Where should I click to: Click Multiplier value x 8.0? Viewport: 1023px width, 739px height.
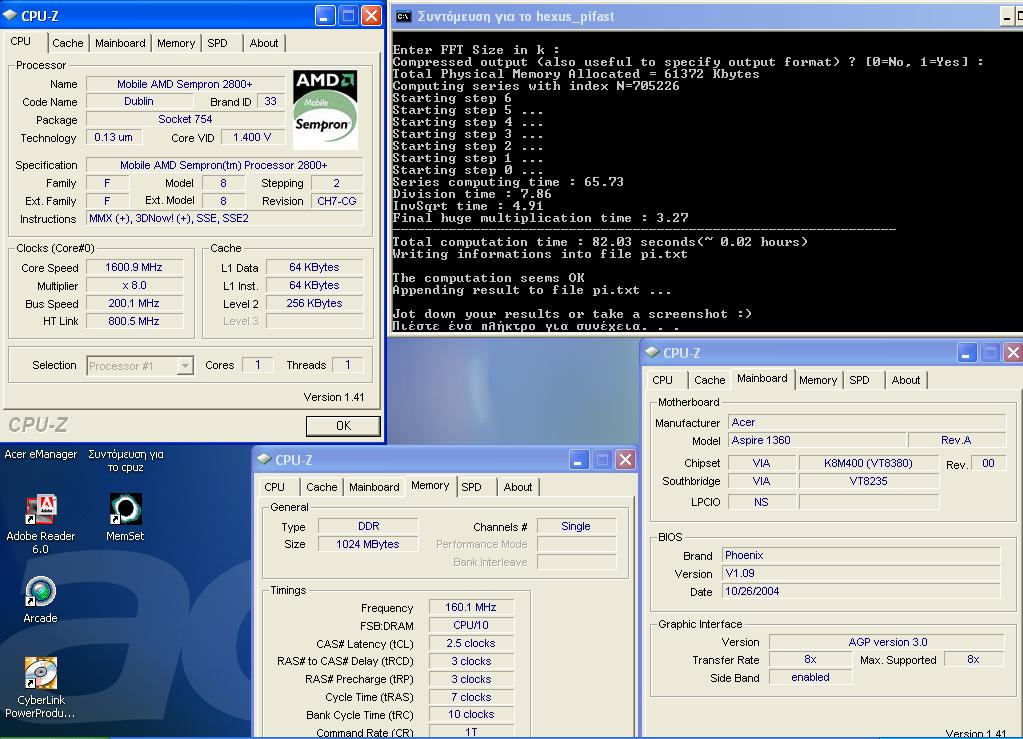[x=134, y=286]
